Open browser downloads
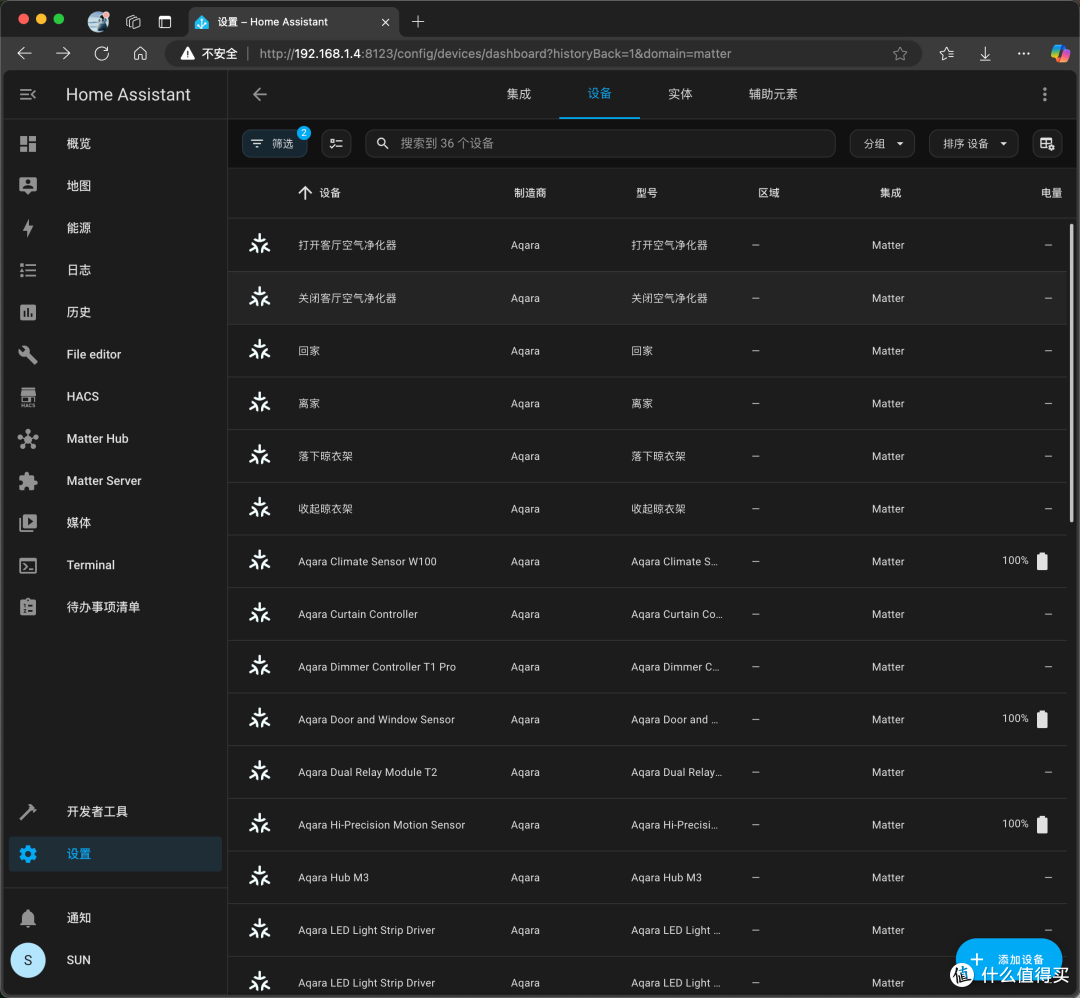 (985, 54)
